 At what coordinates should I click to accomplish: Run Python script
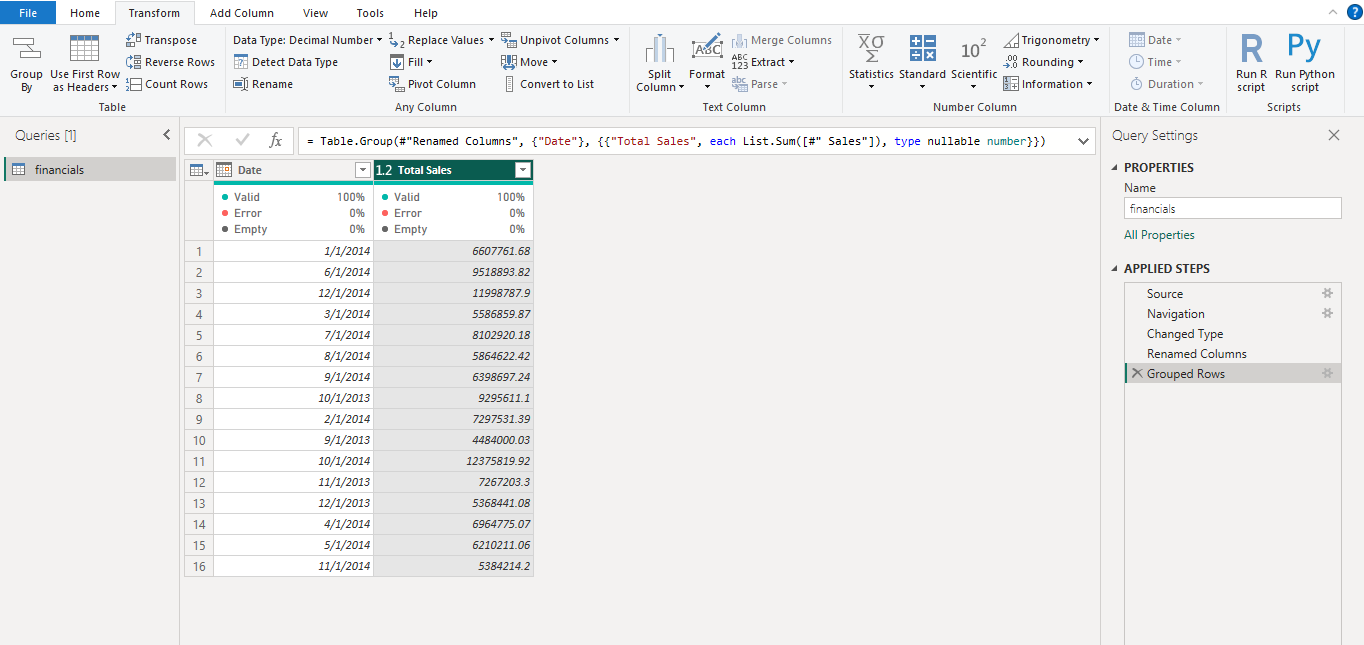click(x=1304, y=62)
